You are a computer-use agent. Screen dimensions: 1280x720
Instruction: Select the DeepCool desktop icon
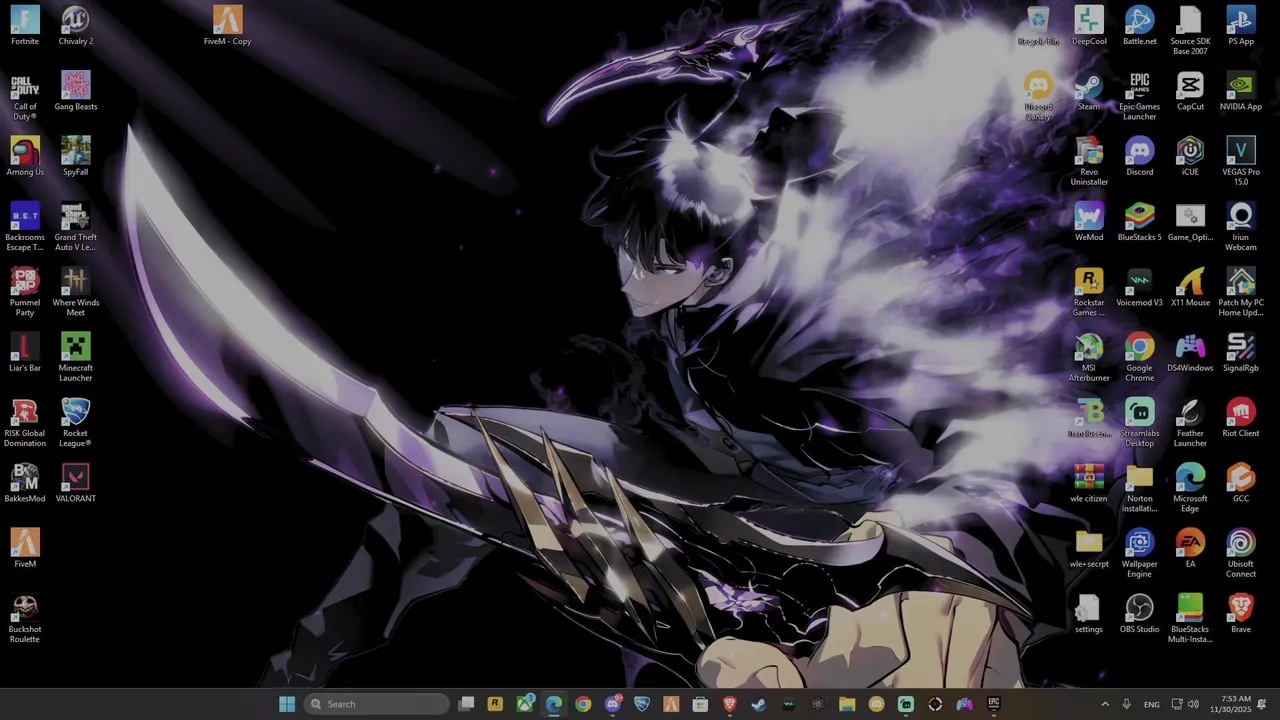pos(1089,26)
